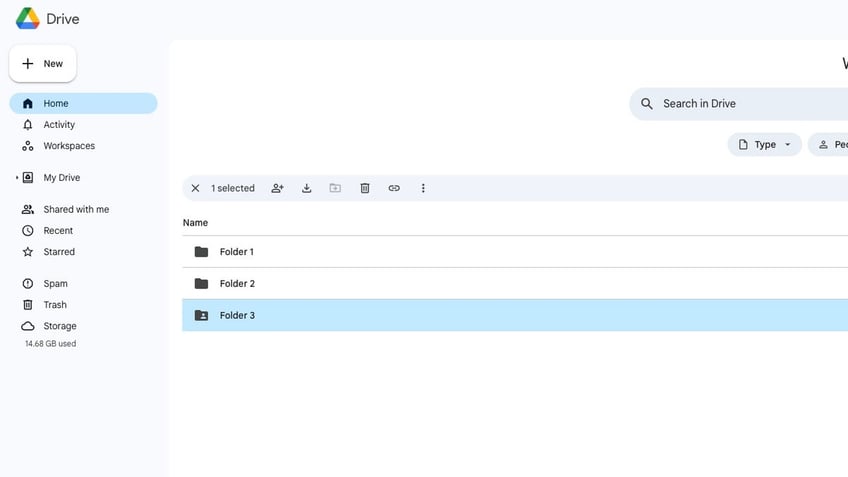Download the selected folder via the toolbar icon
The width and height of the screenshot is (848, 477).
coord(307,188)
